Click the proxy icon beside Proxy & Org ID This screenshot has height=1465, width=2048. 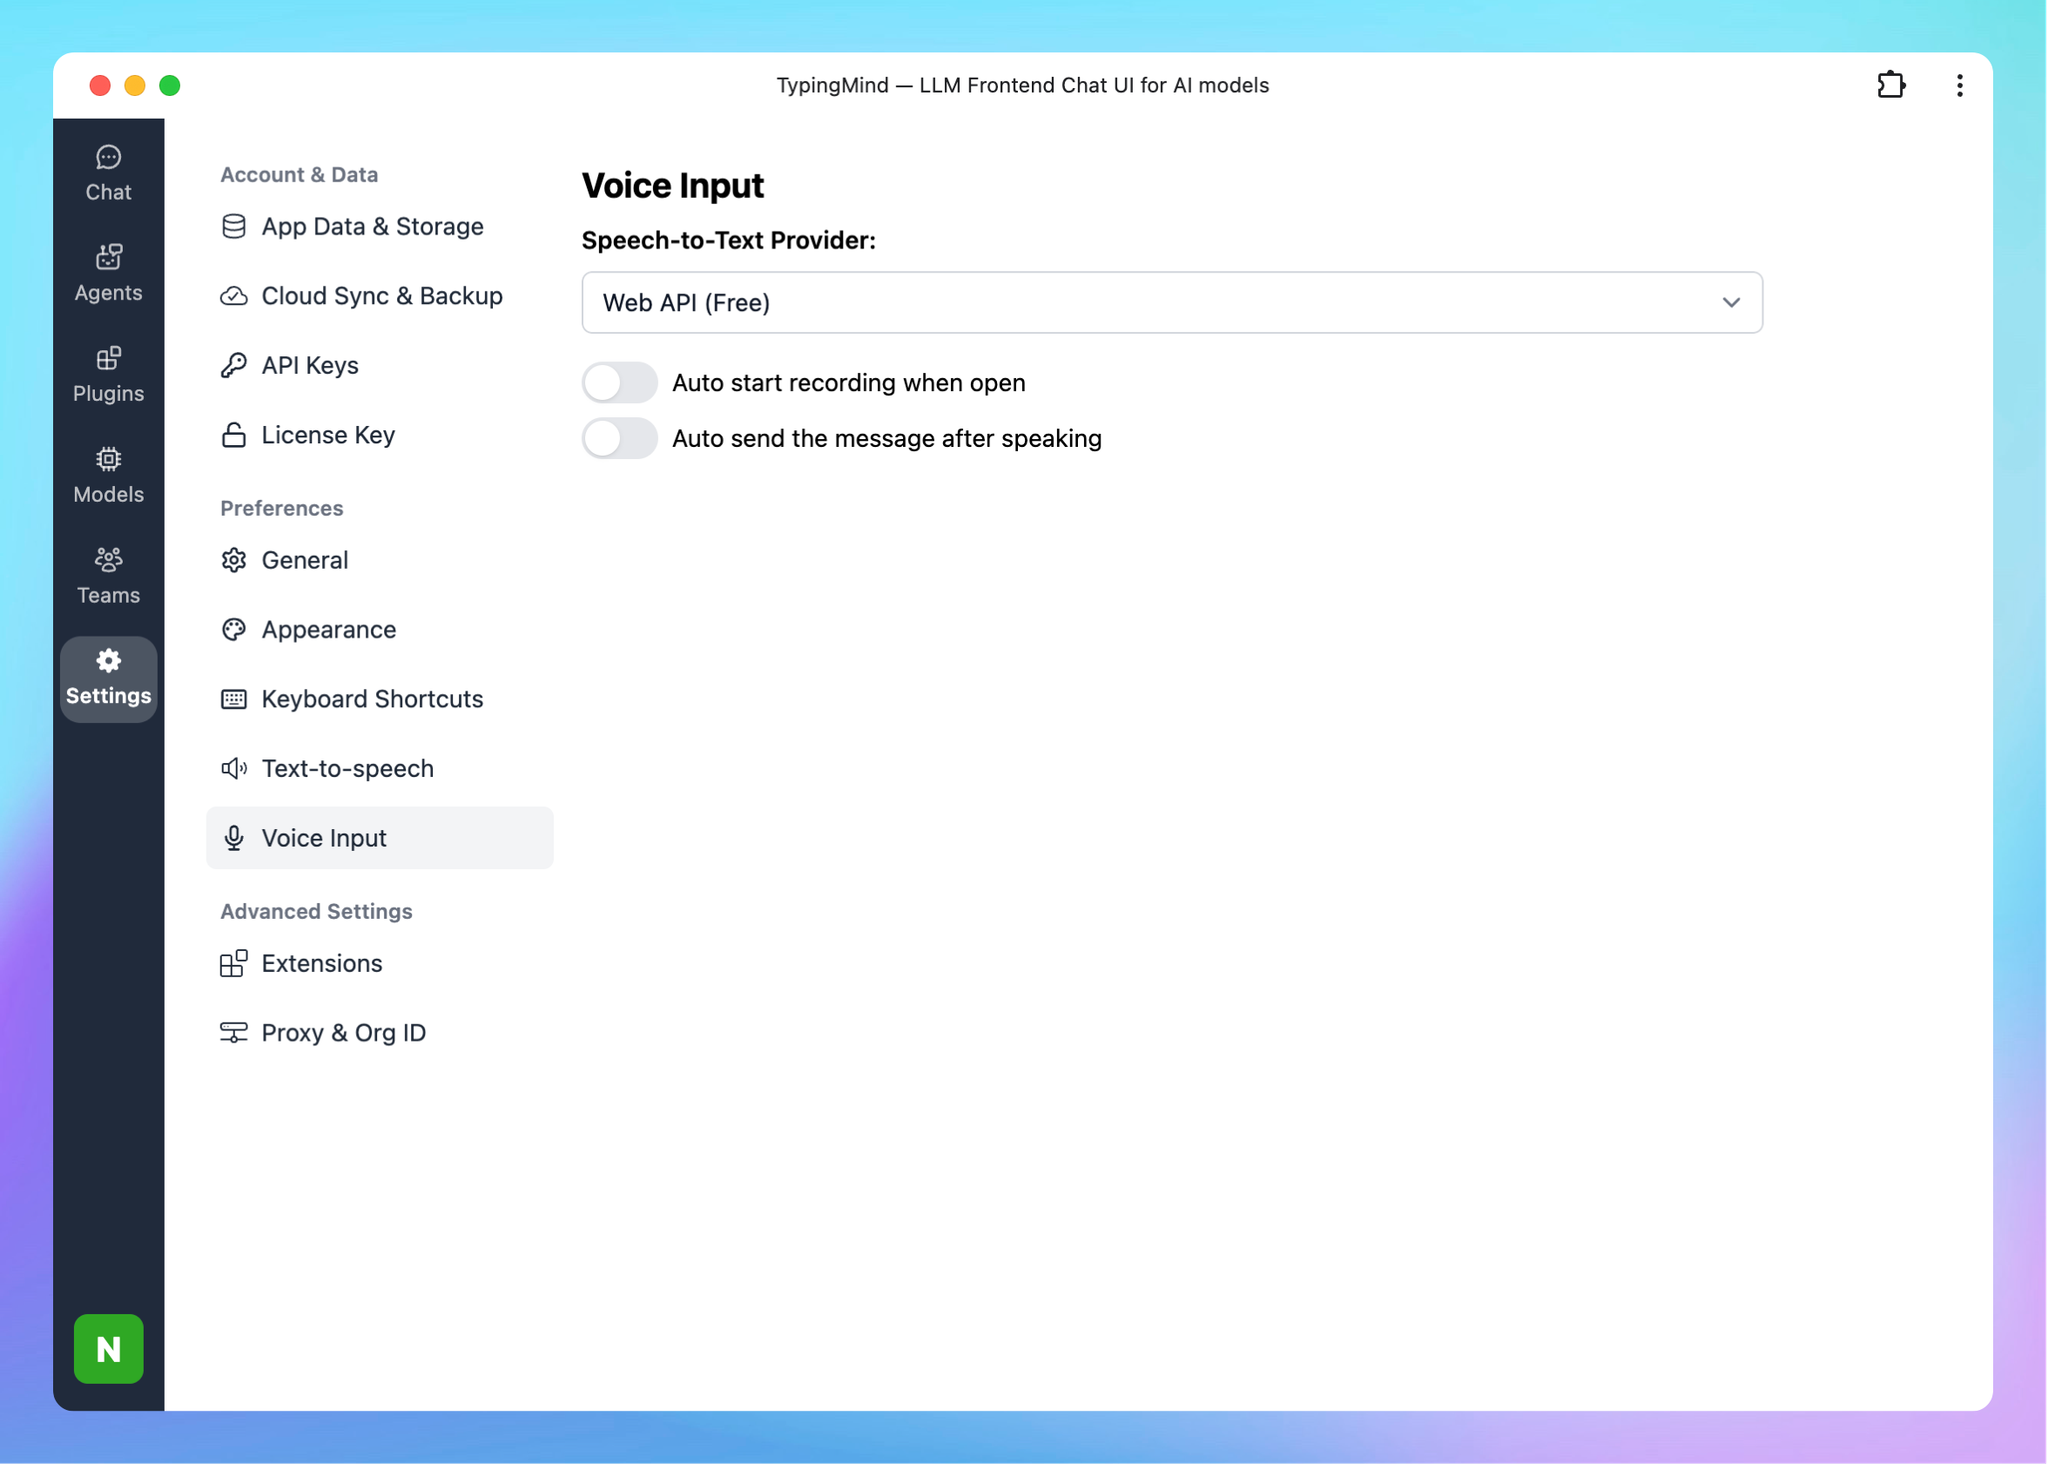point(234,1032)
